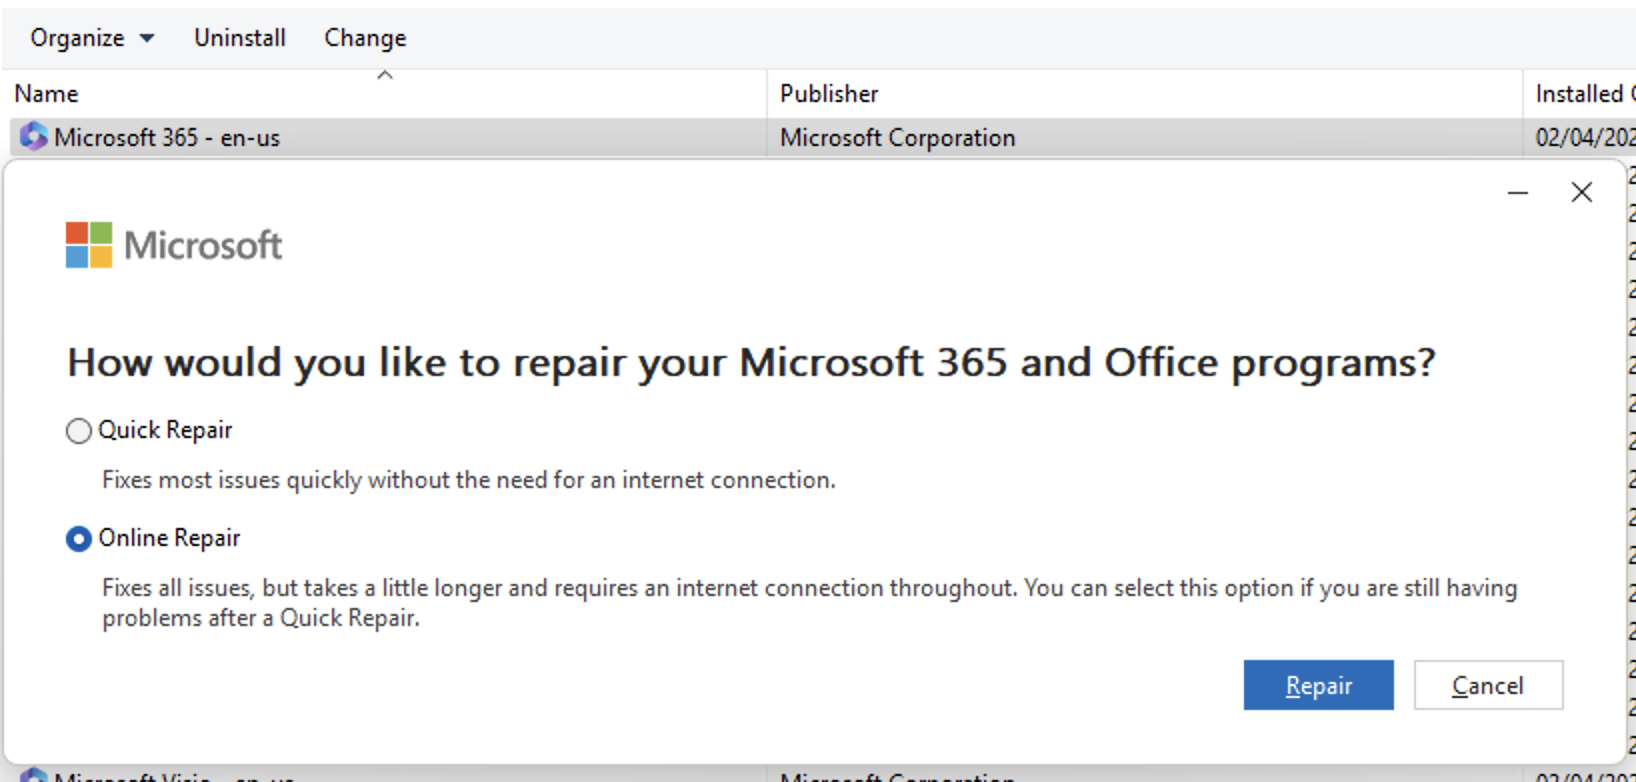Viewport: 1636px width, 782px height.
Task: Click the Microsoft Visio icon at bottom
Action: click(33, 776)
